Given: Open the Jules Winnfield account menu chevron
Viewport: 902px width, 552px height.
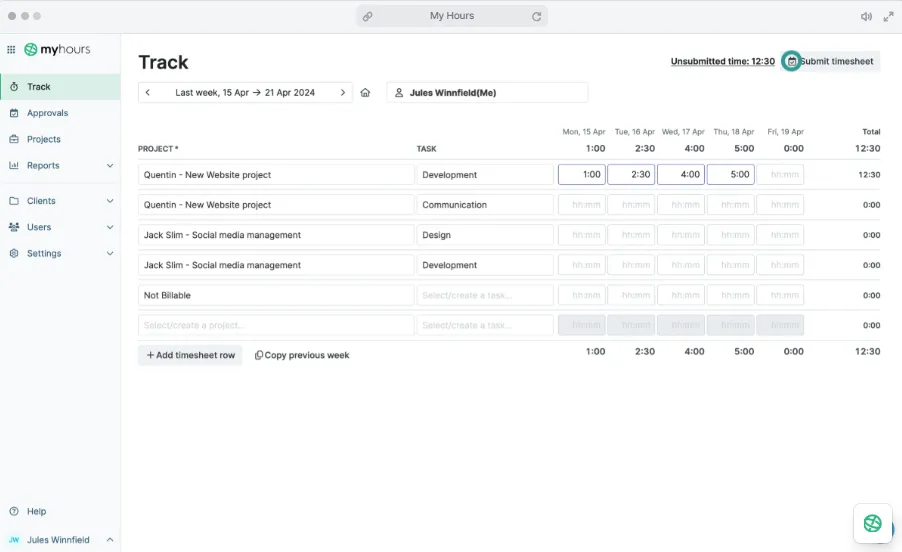Looking at the screenshot, I should click(110, 540).
